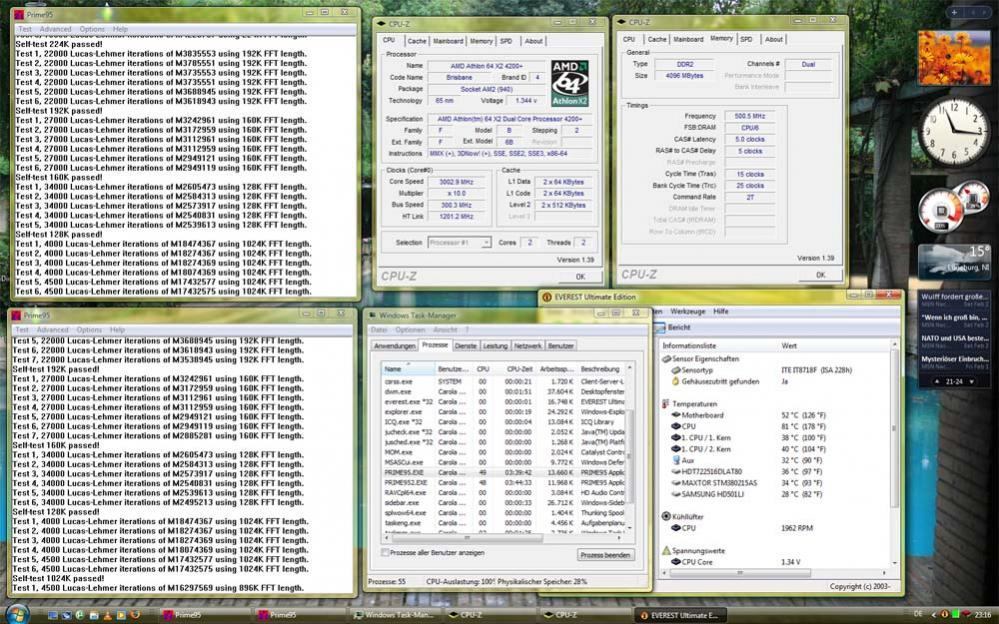Click the 1962 RPM fan speed value
This screenshot has height=624, width=999.
click(x=797, y=528)
